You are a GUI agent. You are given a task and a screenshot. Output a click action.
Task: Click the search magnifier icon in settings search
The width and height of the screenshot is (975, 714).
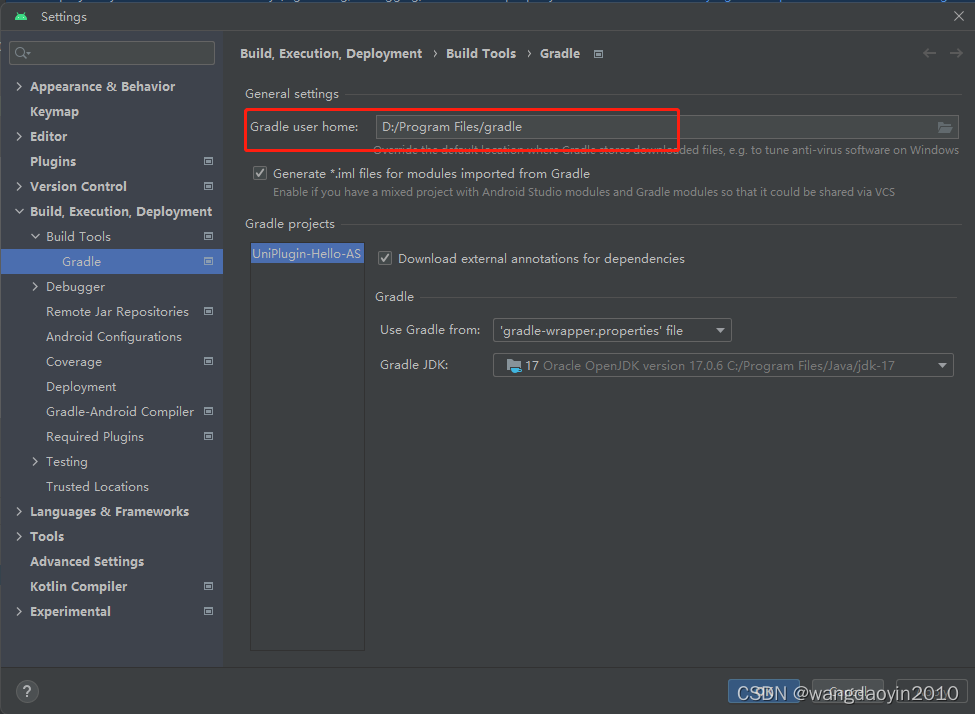(22, 53)
